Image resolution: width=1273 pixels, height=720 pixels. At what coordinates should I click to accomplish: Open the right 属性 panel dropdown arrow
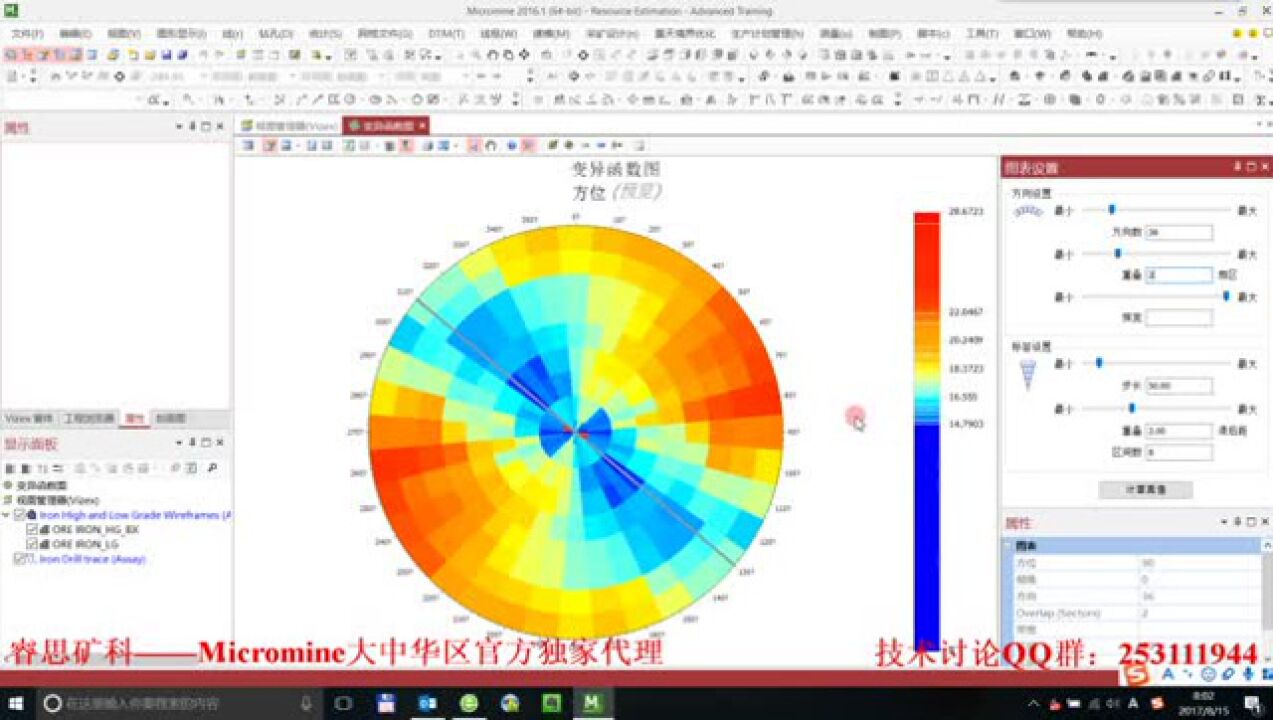pyautogui.click(x=1224, y=523)
